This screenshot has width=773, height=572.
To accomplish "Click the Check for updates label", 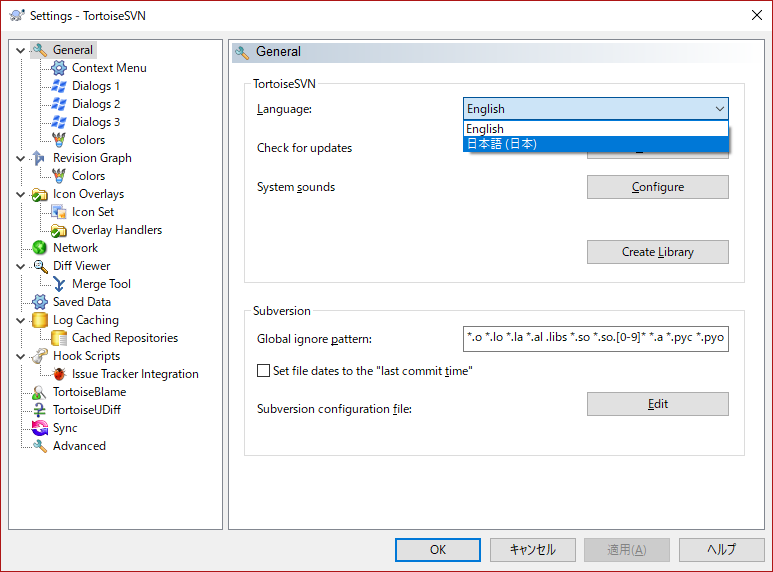I will 304,148.
